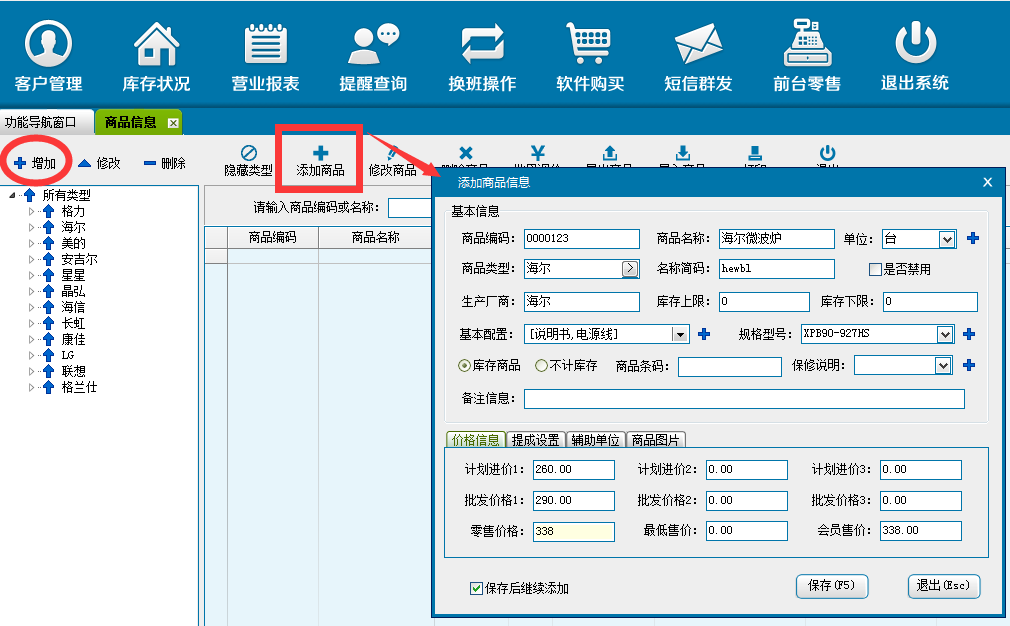Open the 库存状况 inventory status icon
Image resolution: width=1010 pixels, height=626 pixels.
[156, 45]
